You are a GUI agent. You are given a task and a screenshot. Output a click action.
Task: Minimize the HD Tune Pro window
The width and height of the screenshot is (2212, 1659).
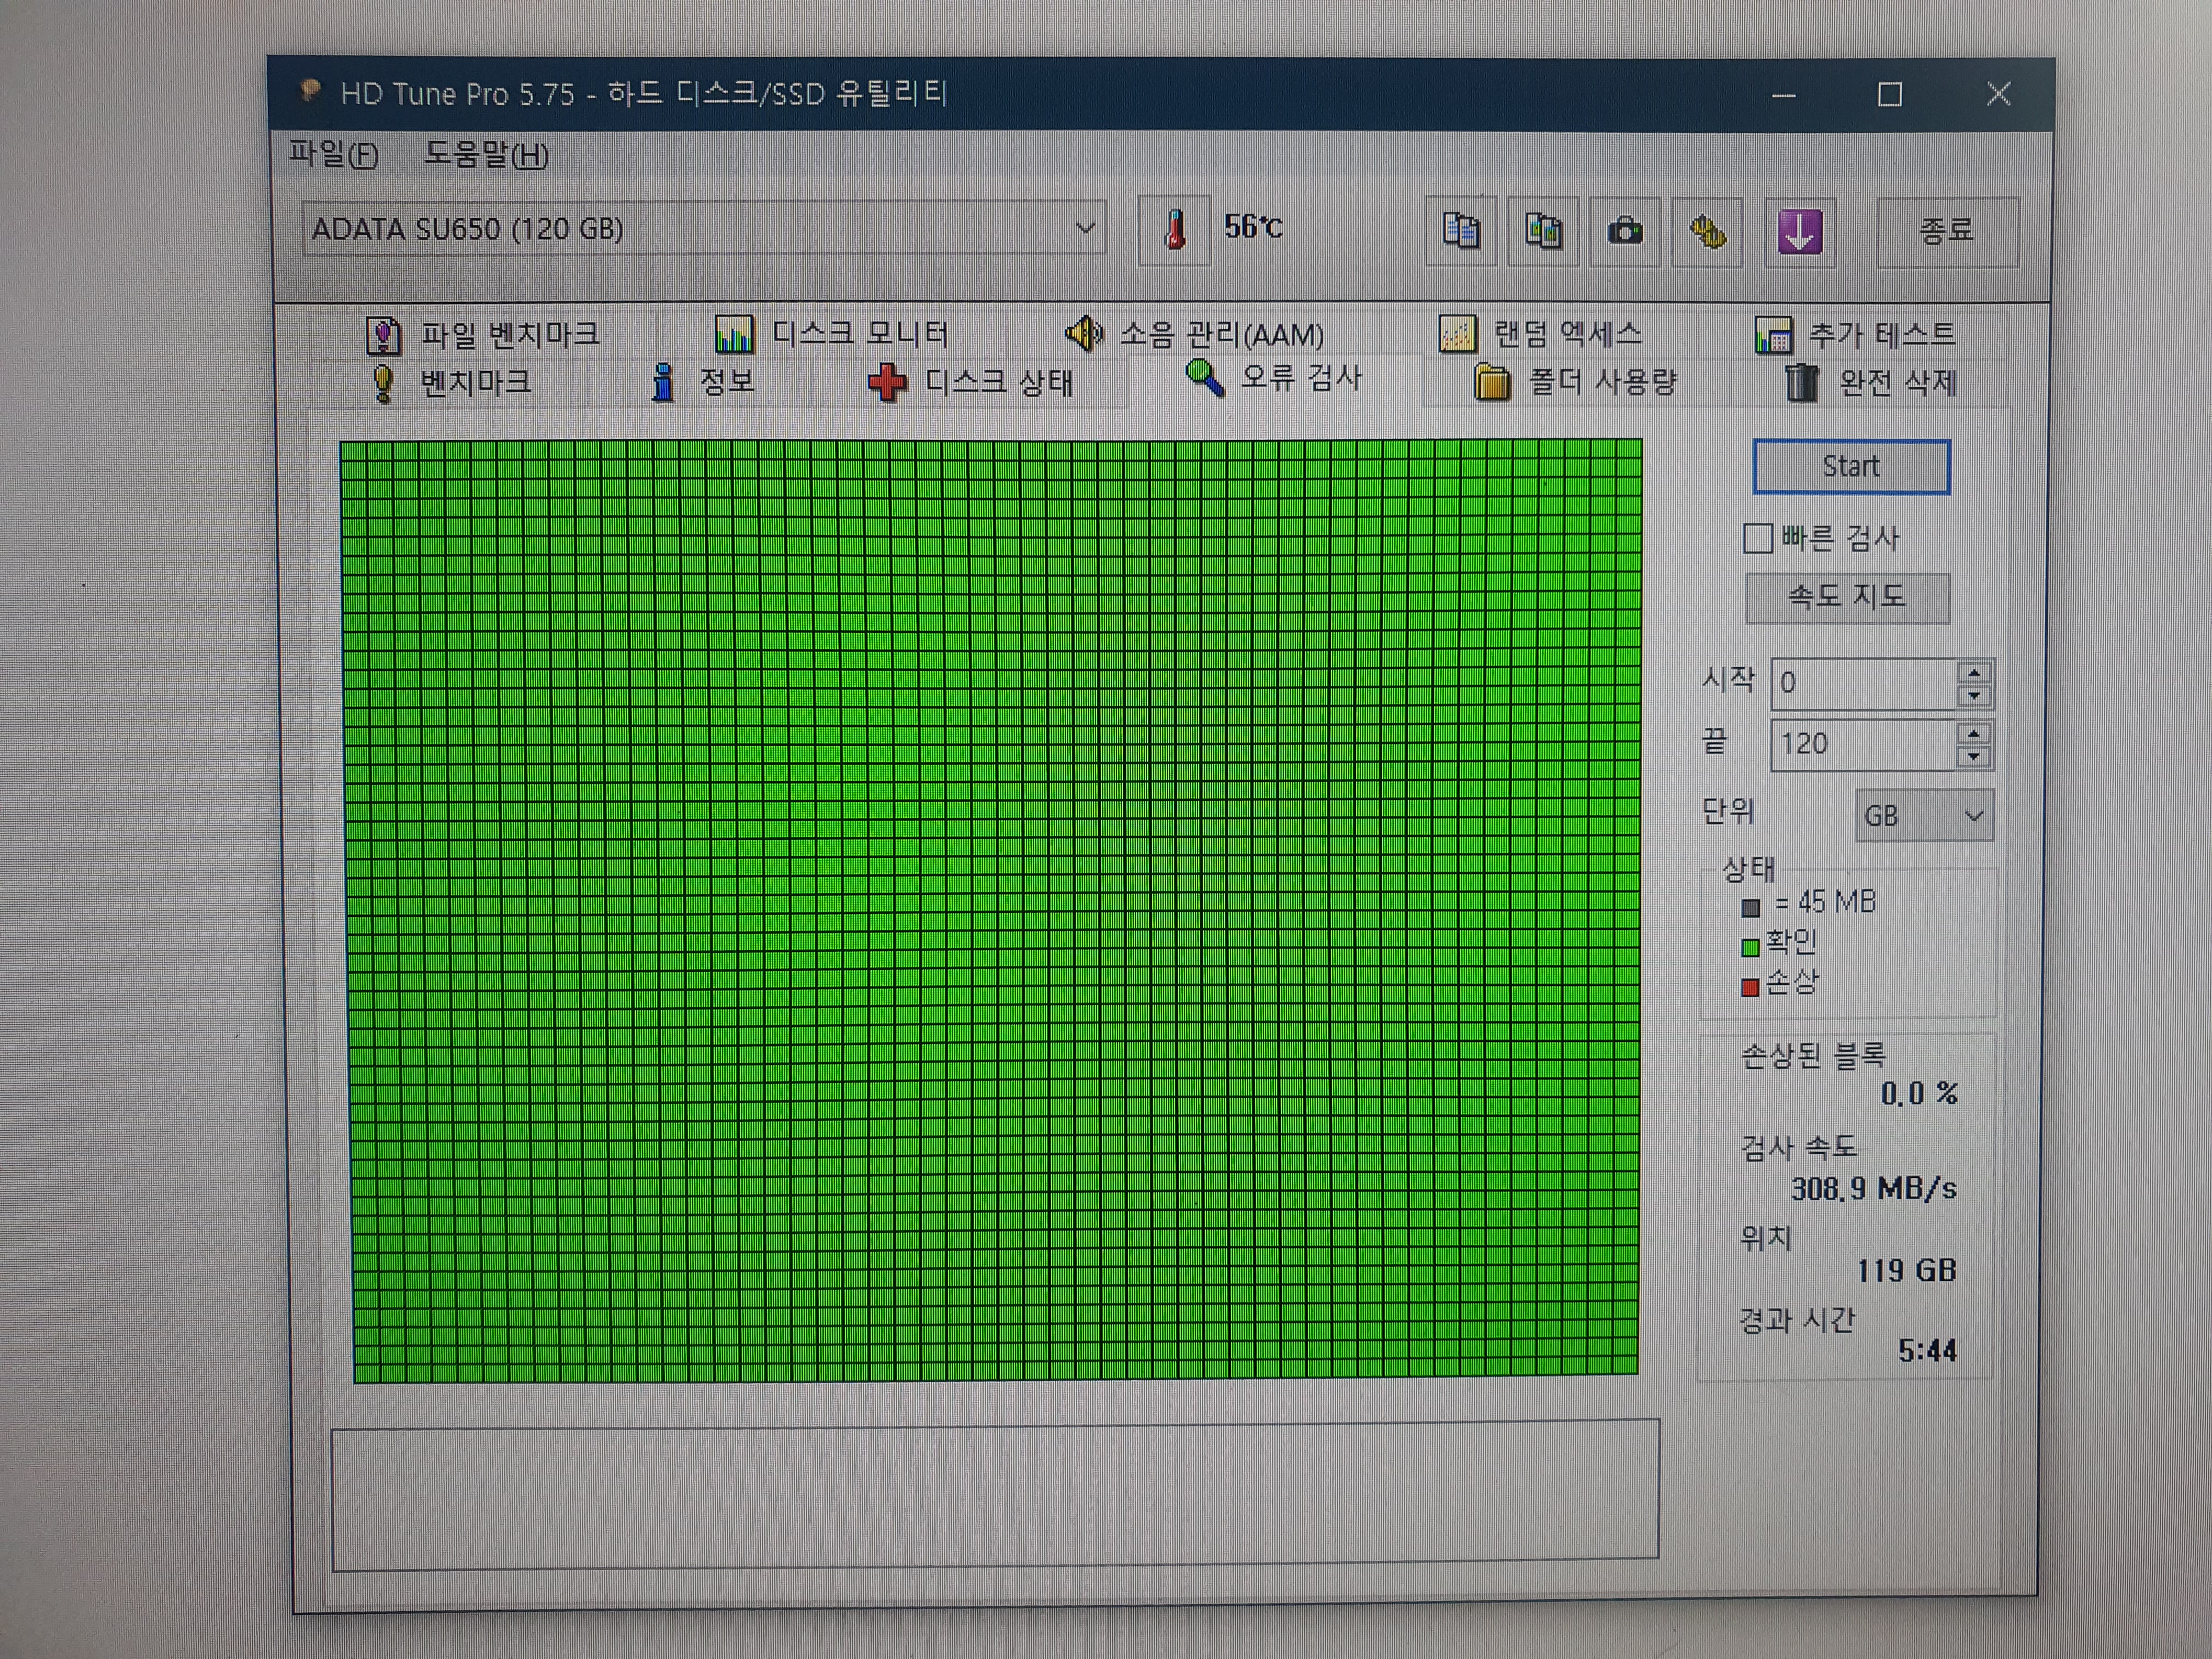pos(1783,96)
